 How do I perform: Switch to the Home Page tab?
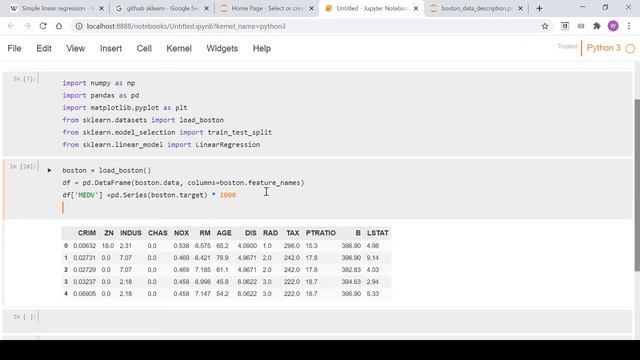tap(267, 8)
